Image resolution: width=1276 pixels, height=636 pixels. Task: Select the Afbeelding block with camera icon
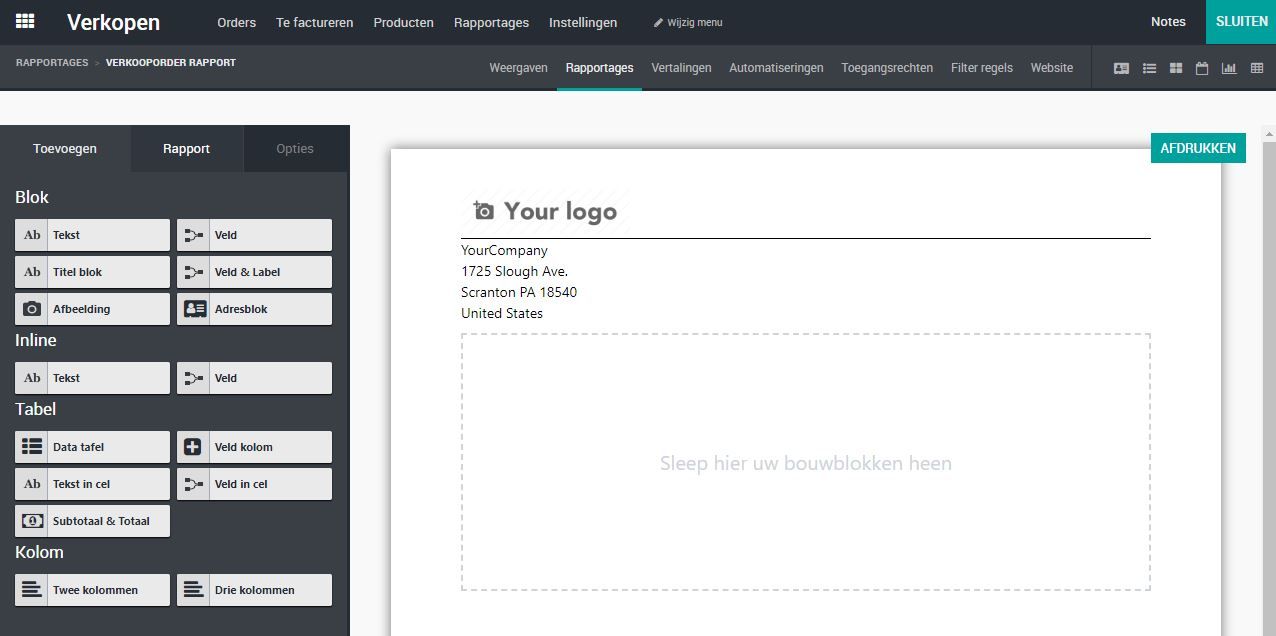pyautogui.click(x=92, y=308)
